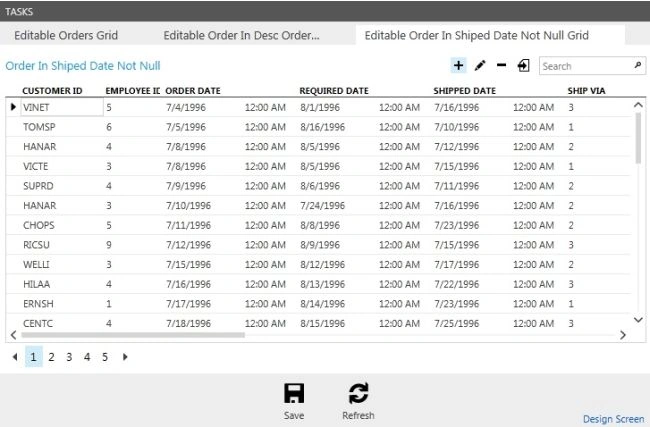Click order date 7/18/1996 cell
650x427 pixels.
(x=188, y=323)
